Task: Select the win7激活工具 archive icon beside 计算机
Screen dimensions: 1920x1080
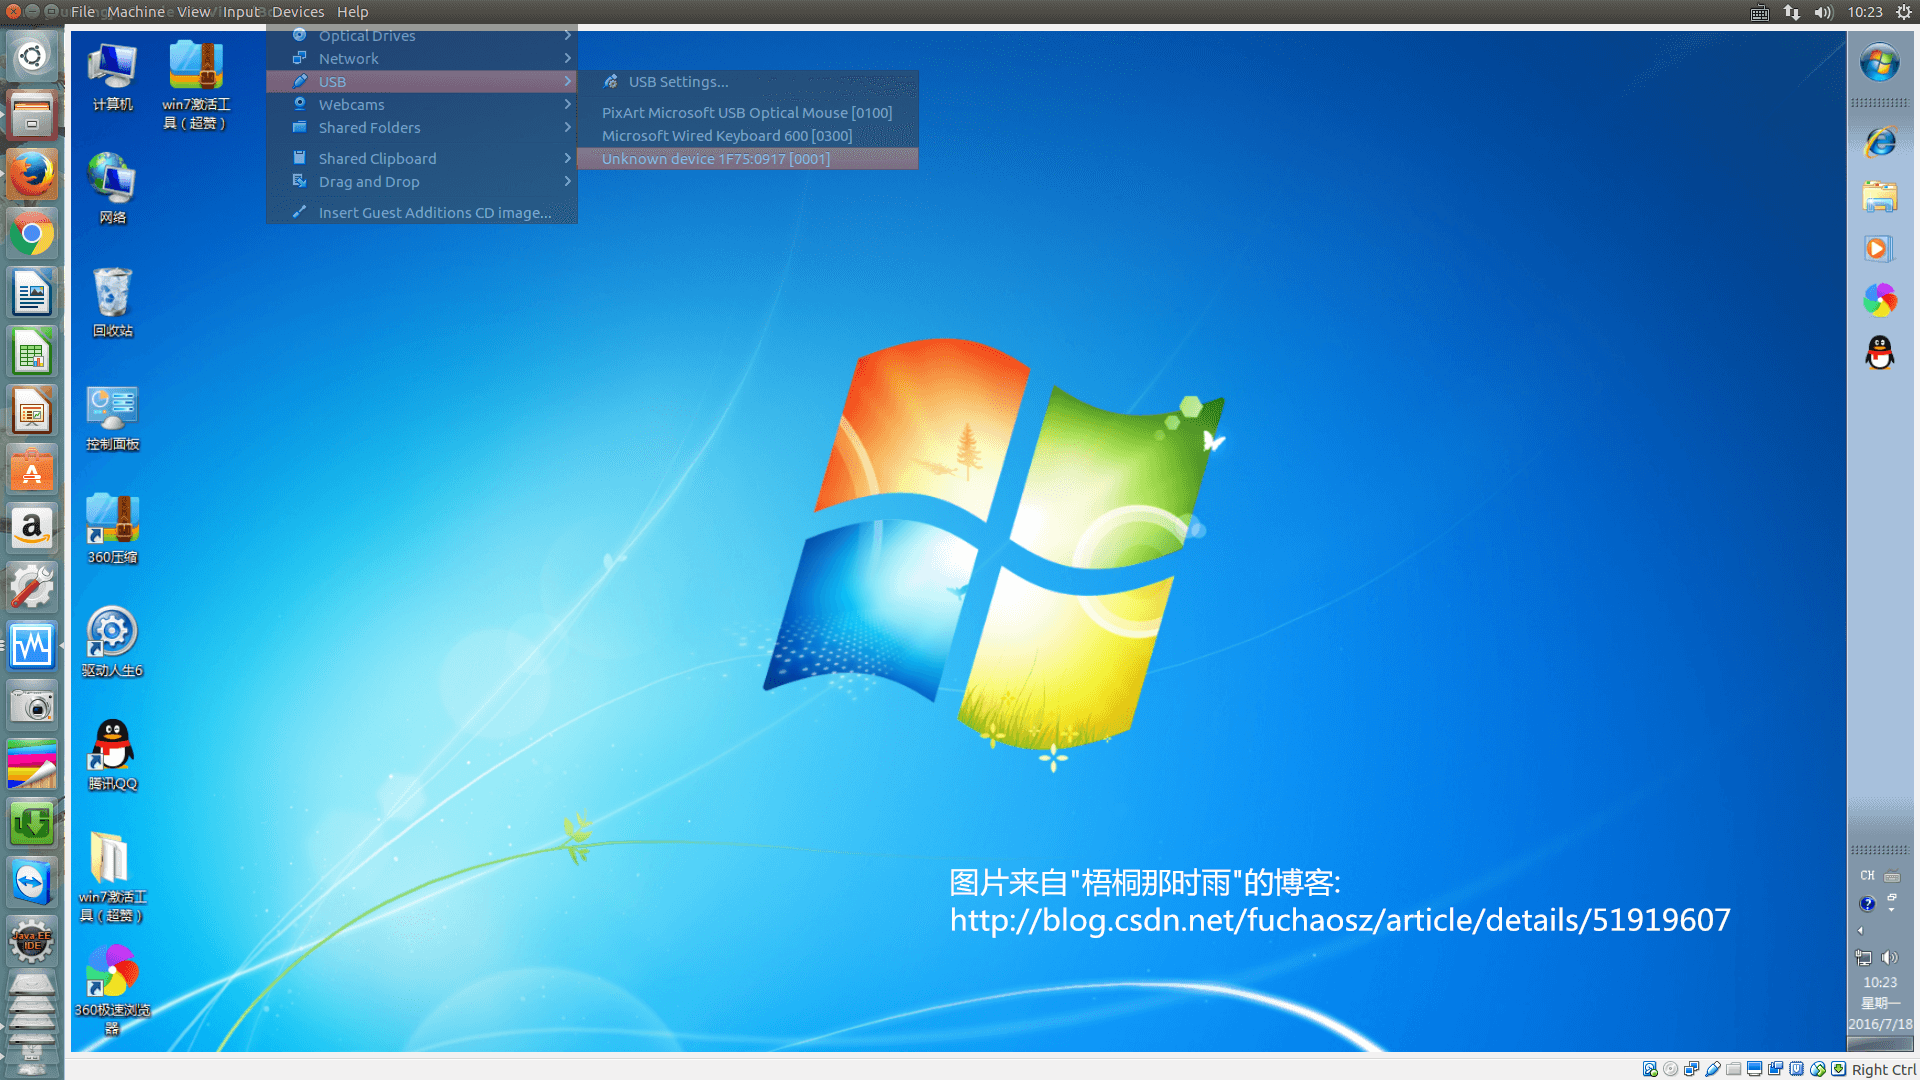Action: [196, 85]
